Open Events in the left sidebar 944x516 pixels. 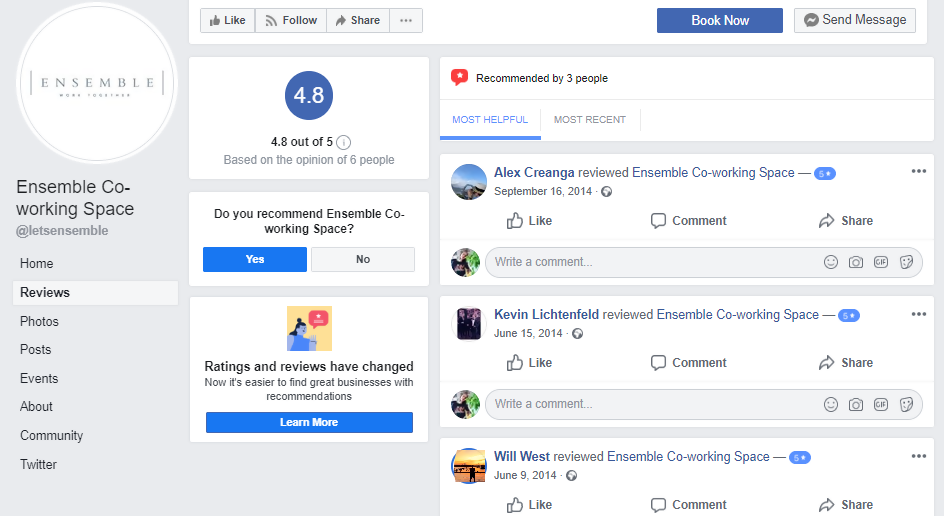coord(39,379)
